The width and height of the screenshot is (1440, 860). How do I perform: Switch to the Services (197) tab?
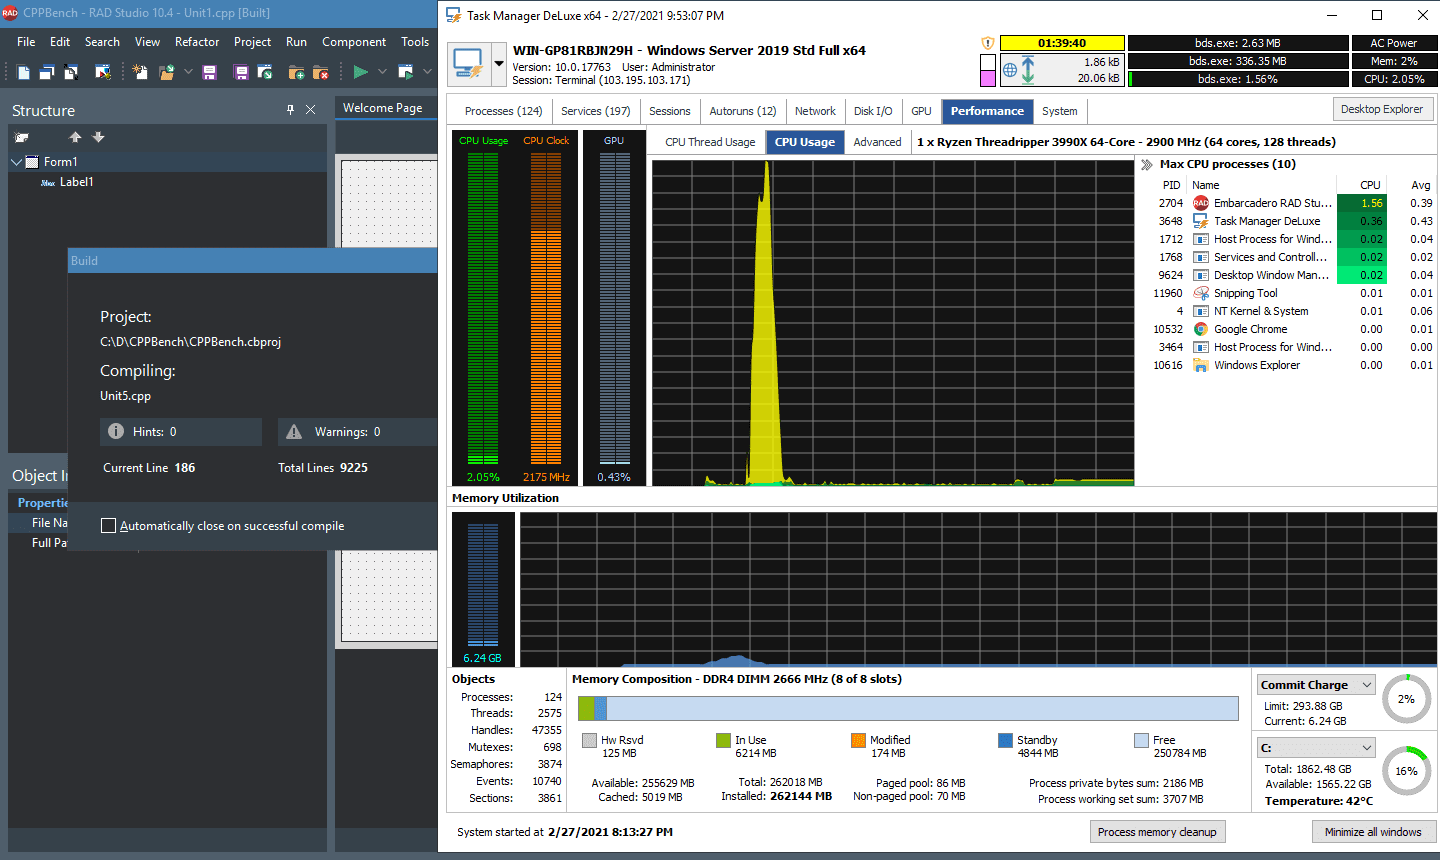[596, 111]
